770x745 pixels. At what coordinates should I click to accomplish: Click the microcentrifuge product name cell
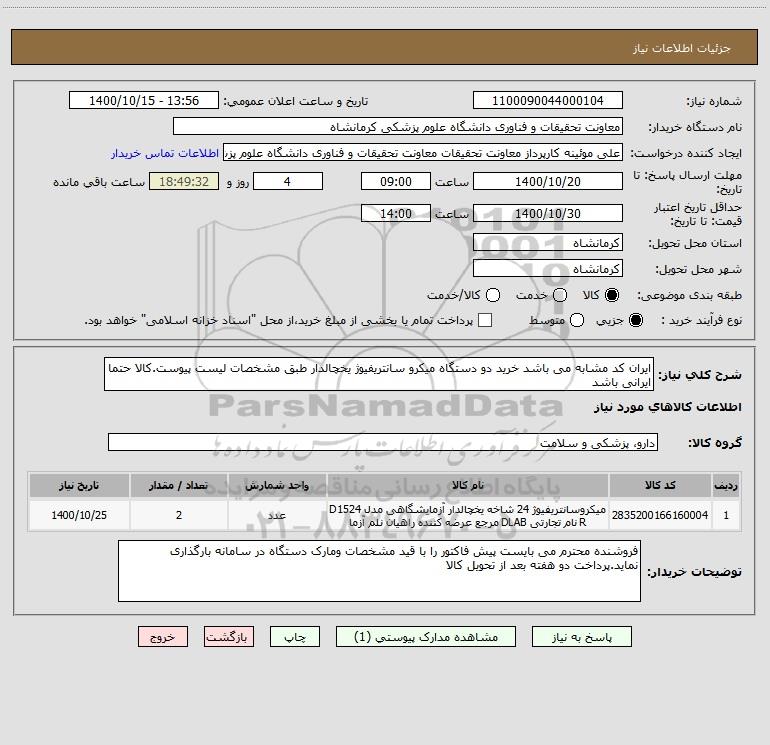tap(468, 515)
